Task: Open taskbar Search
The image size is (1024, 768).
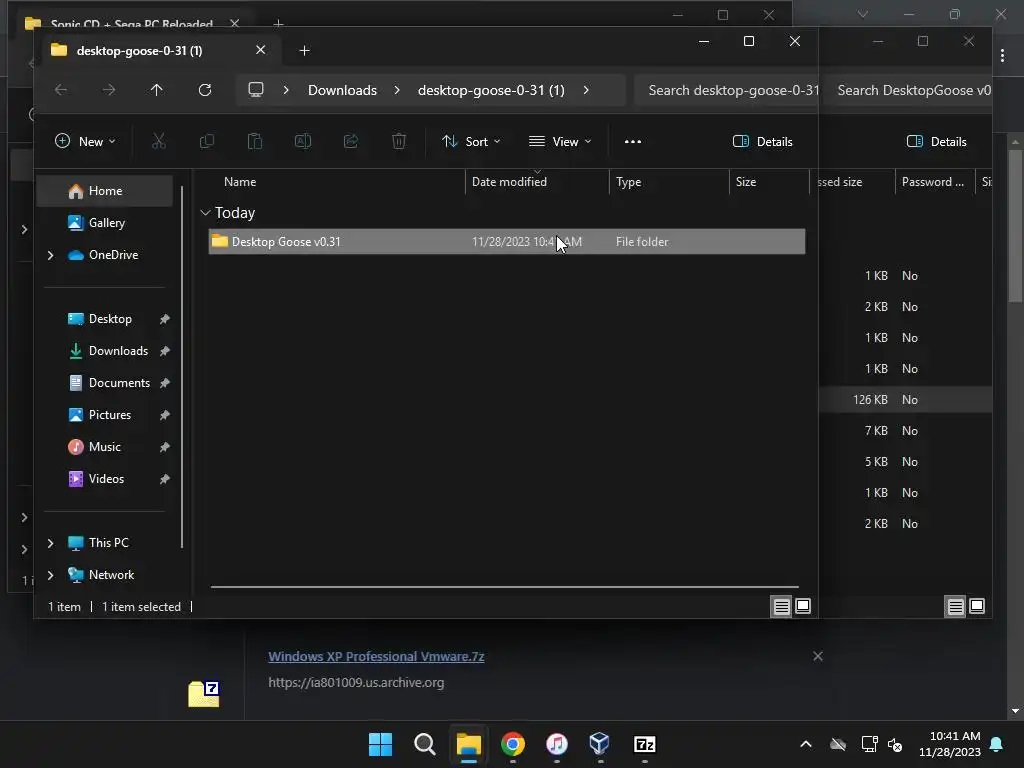Action: point(424,744)
